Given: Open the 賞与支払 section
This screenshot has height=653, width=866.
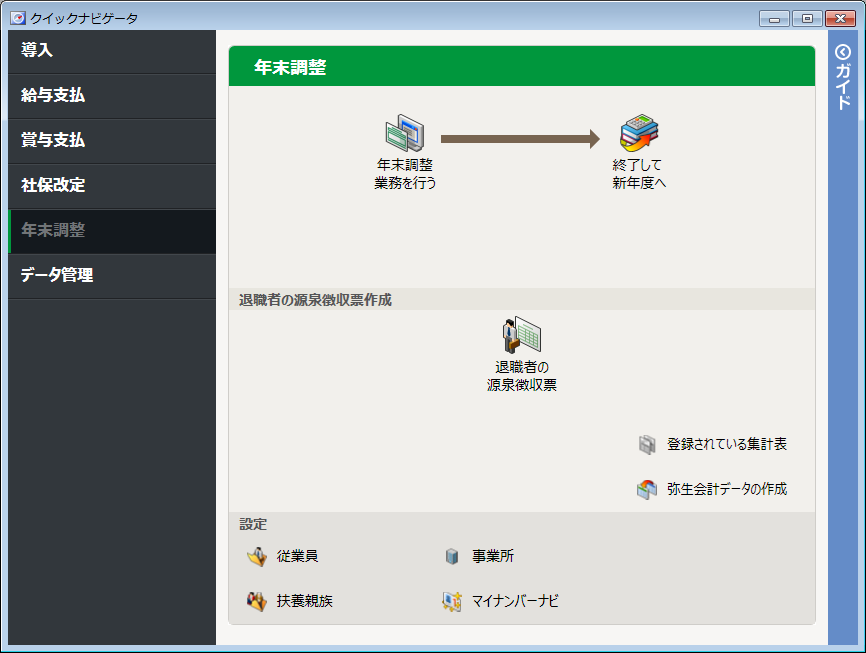Looking at the screenshot, I should click(x=112, y=140).
